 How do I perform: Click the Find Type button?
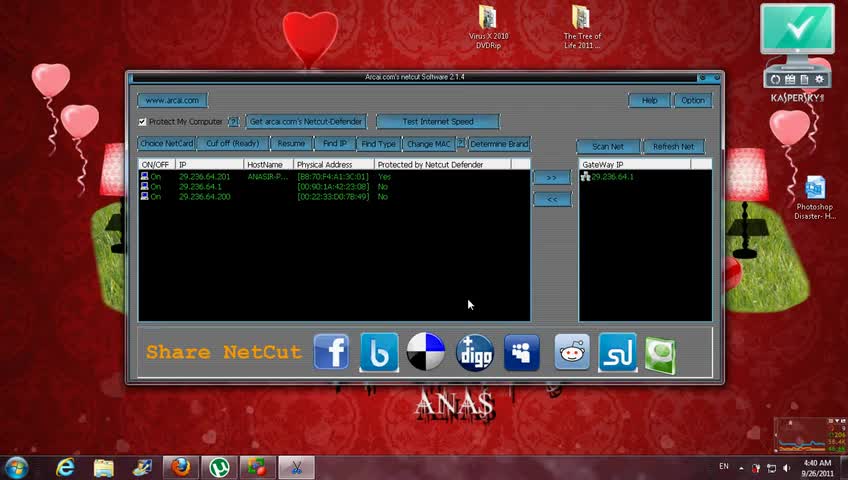pos(379,144)
